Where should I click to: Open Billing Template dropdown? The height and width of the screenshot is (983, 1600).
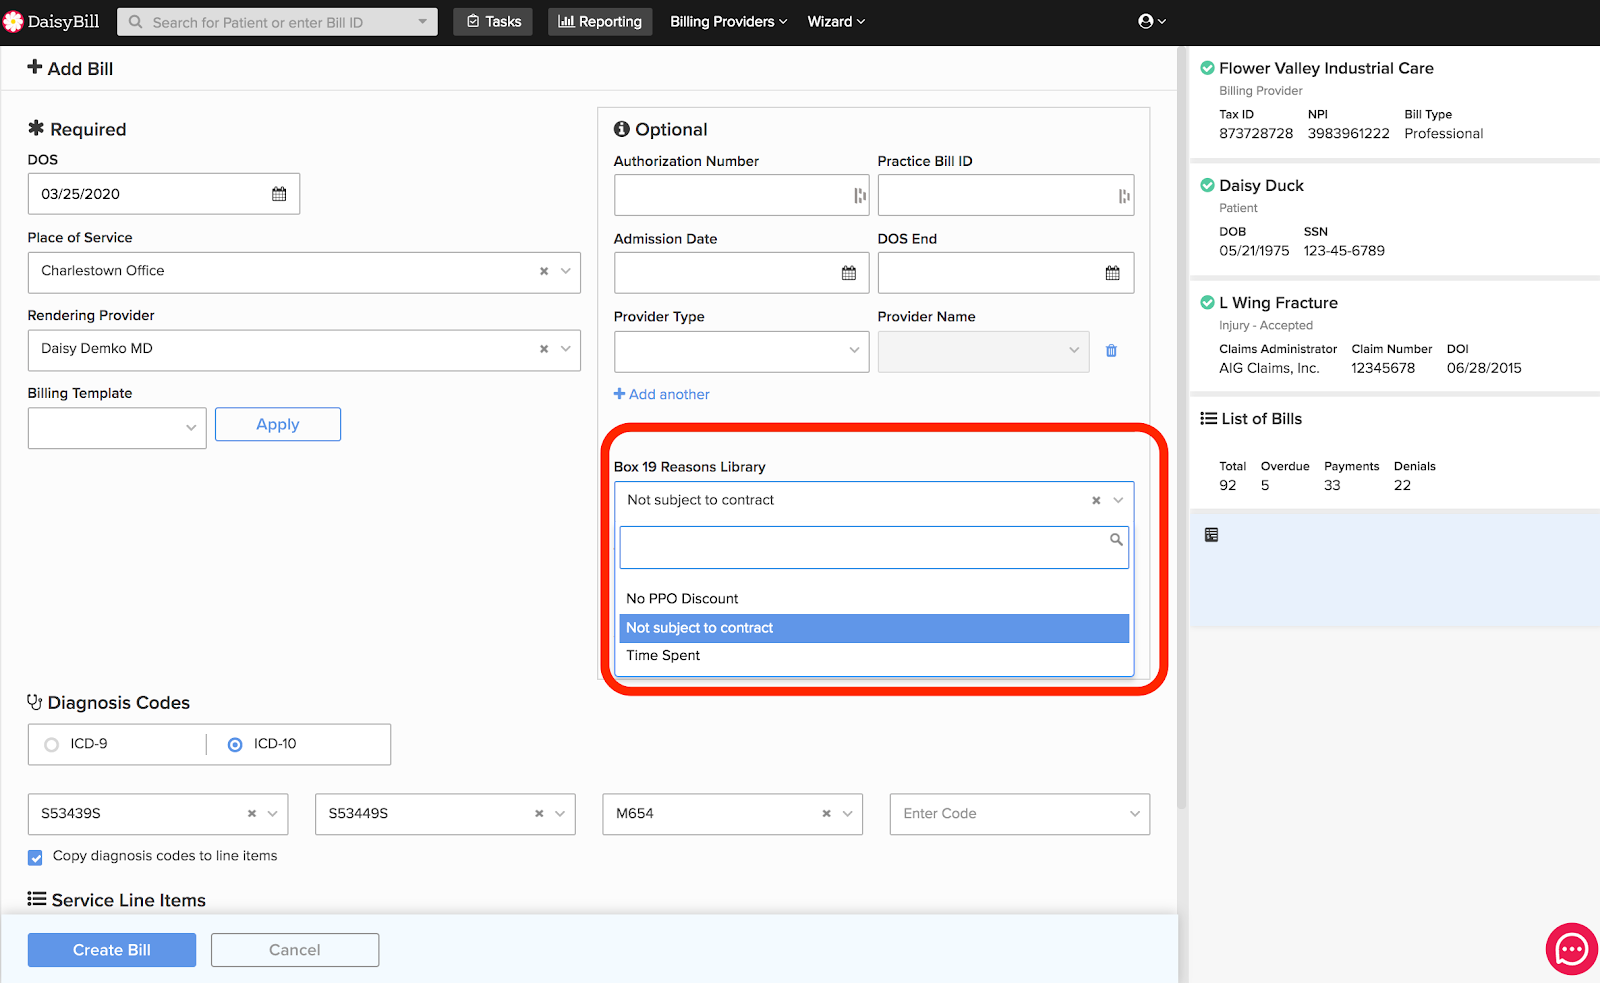pyautogui.click(x=117, y=428)
